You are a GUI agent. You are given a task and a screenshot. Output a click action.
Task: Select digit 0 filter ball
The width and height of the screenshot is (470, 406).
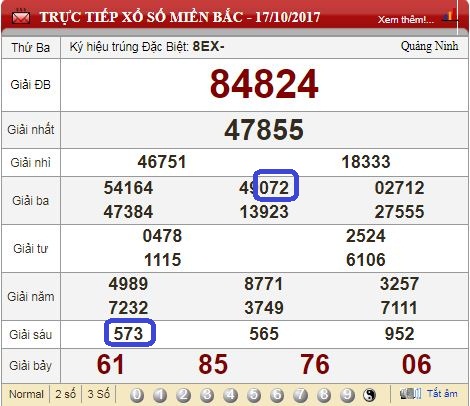[137, 395]
